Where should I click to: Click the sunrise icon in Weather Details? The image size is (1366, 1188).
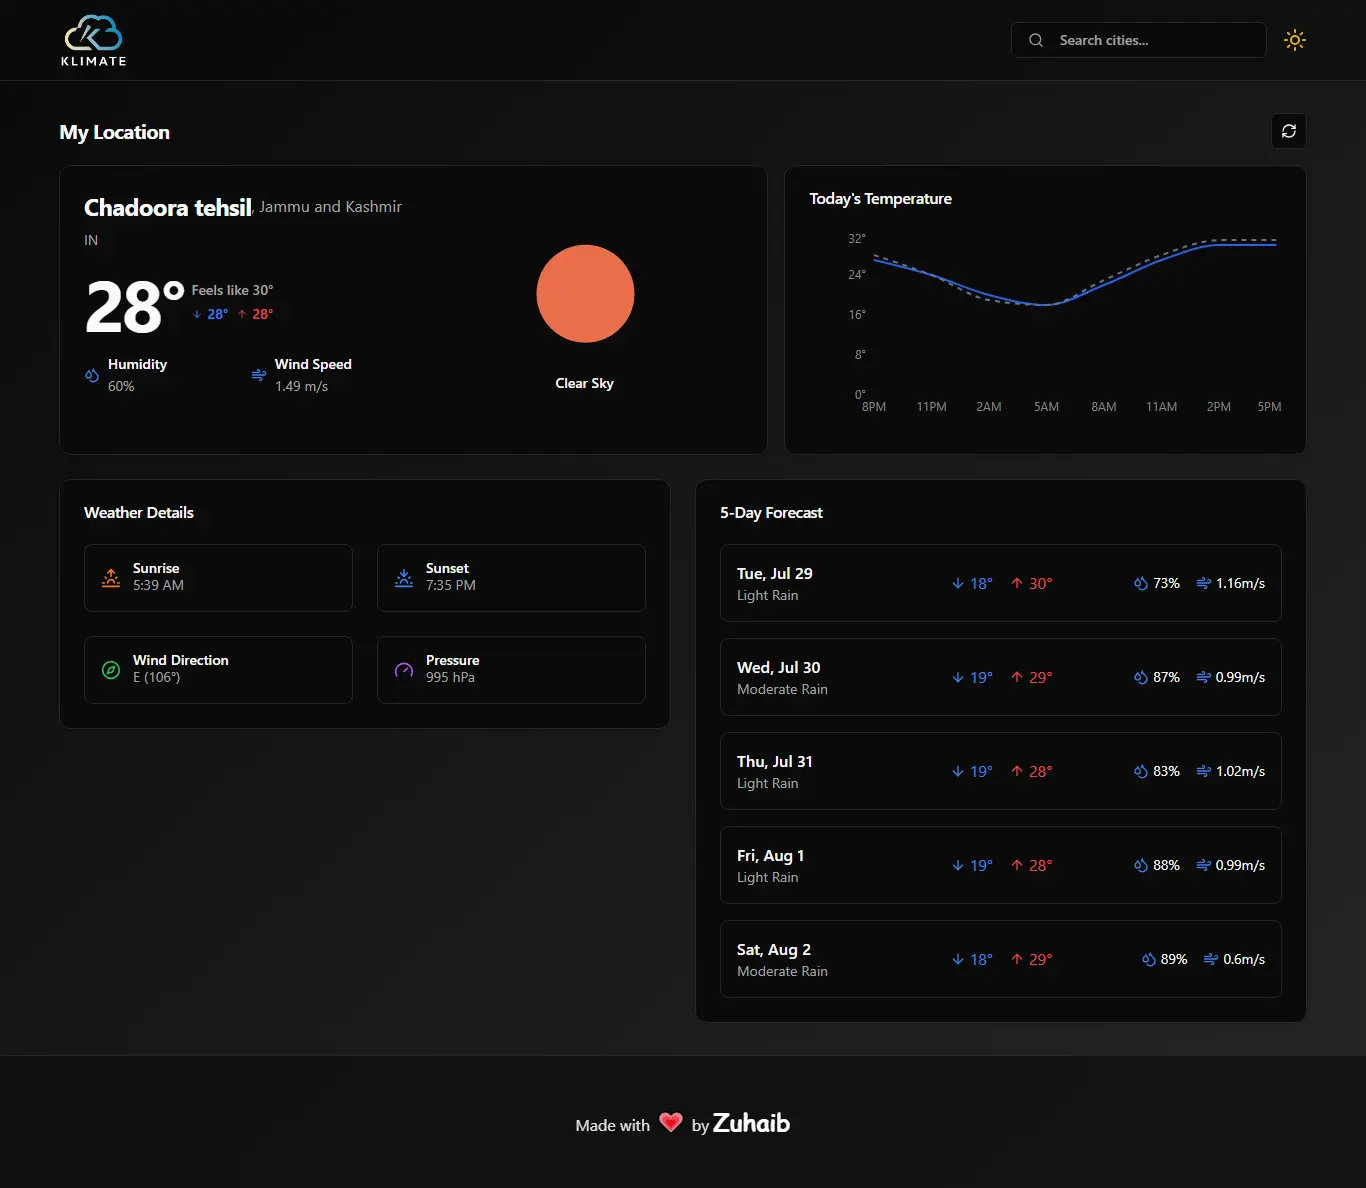tap(111, 578)
